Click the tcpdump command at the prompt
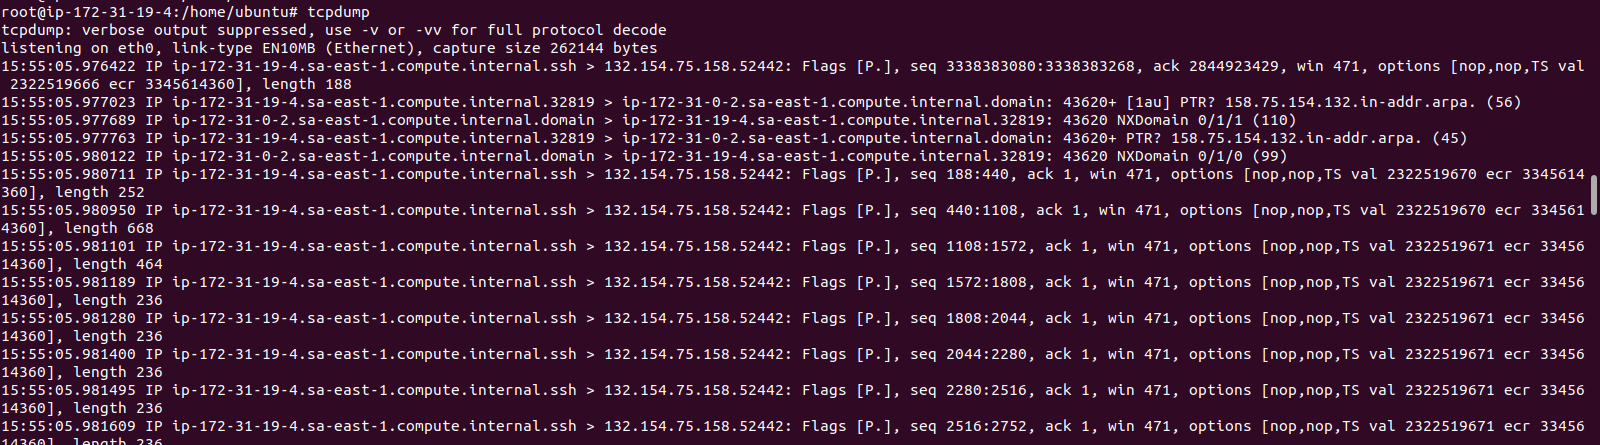 tap(338, 12)
